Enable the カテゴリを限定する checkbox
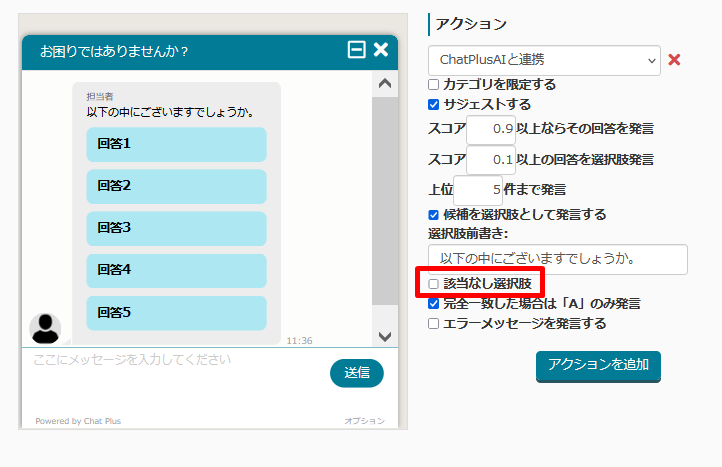This screenshot has width=722, height=467. pyautogui.click(x=434, y=85)
